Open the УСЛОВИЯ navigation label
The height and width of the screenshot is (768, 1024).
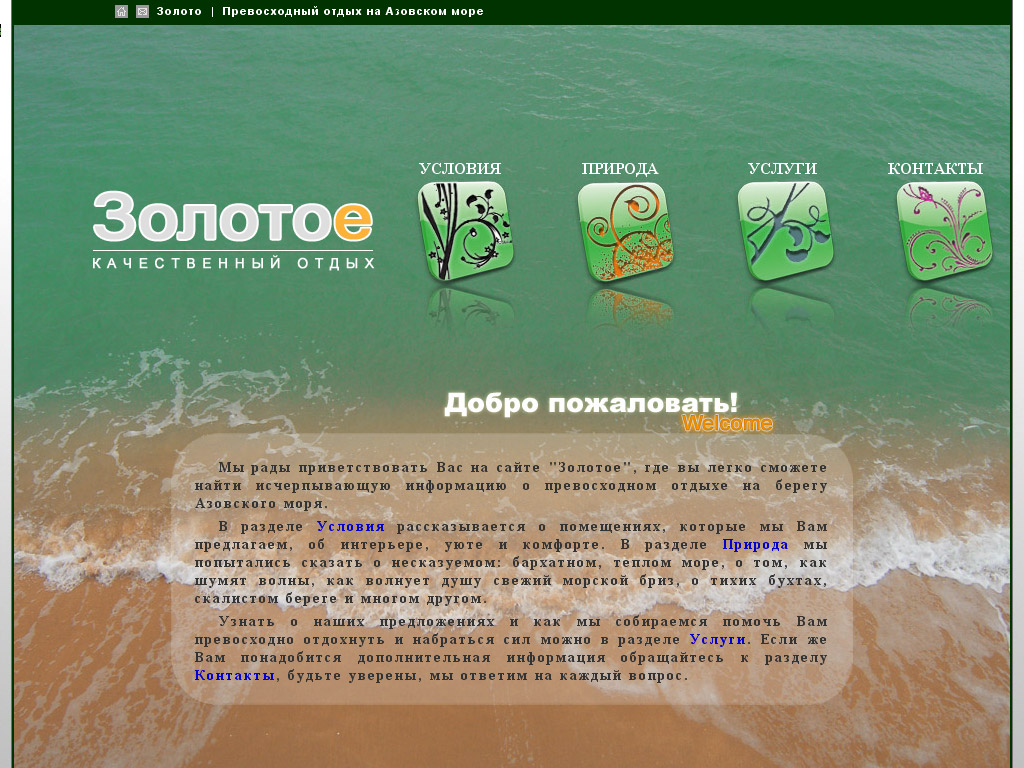click(x=459, y=169)
